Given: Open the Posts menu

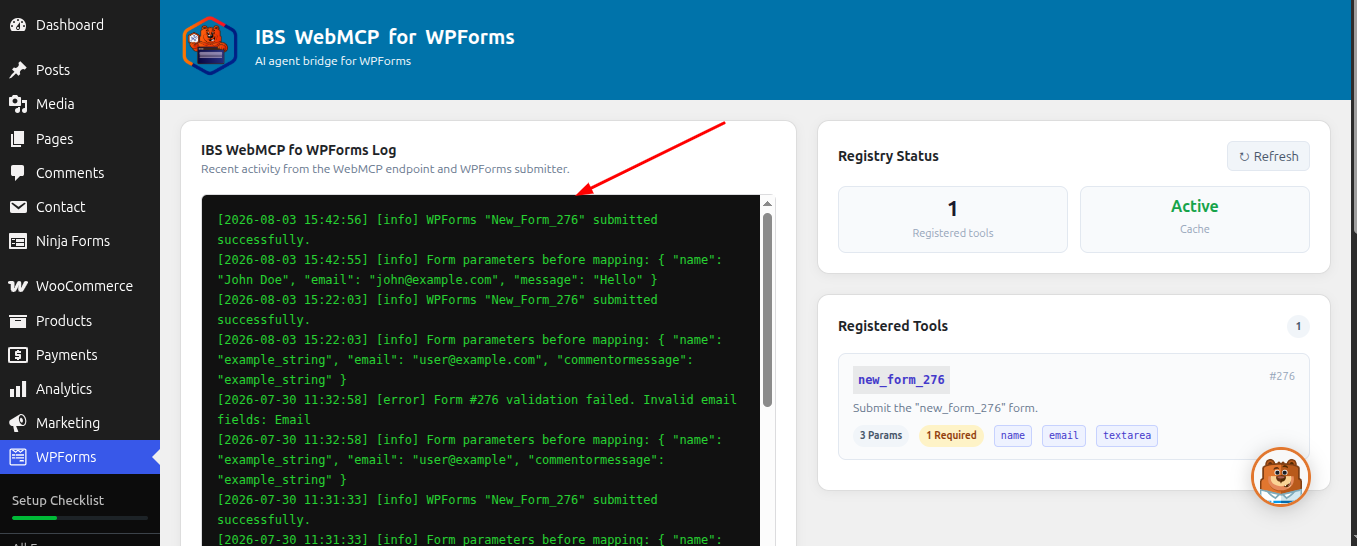Looking at the screenshot, I should coord(80,70).
